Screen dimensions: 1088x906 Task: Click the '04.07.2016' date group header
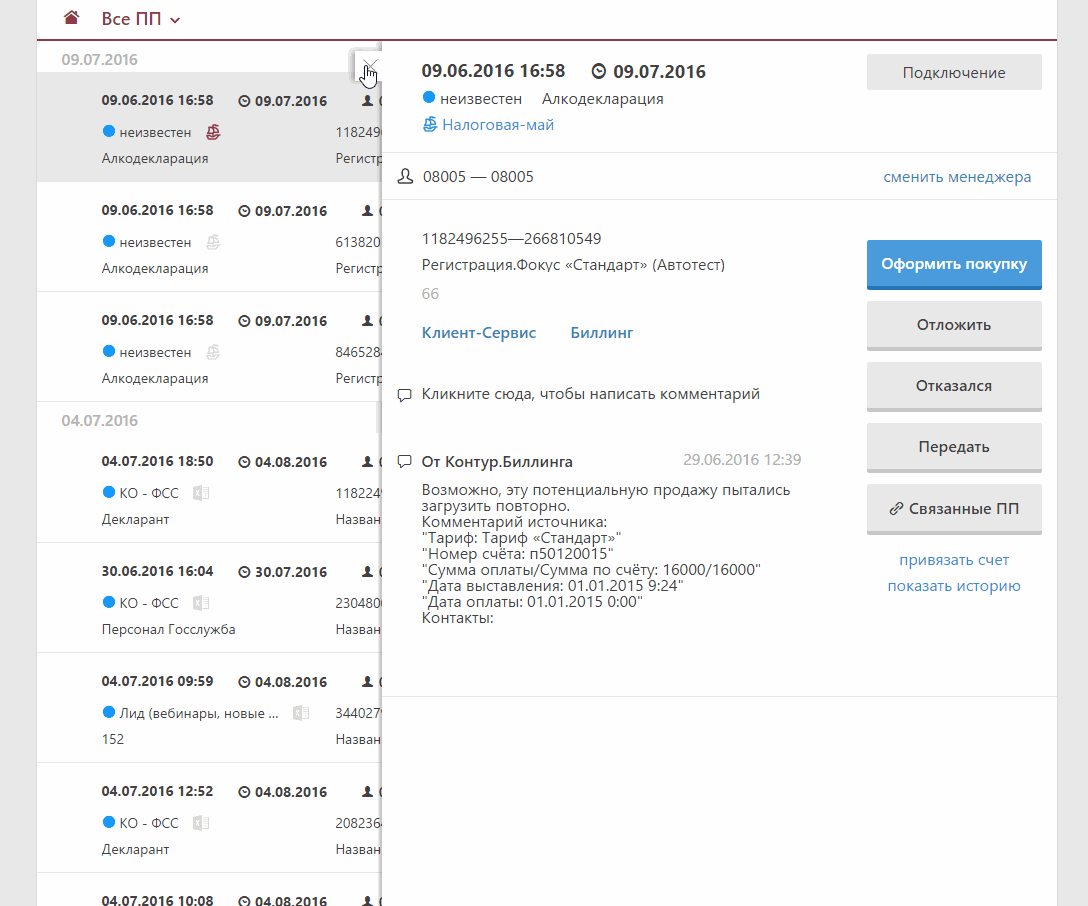(99, 420)
